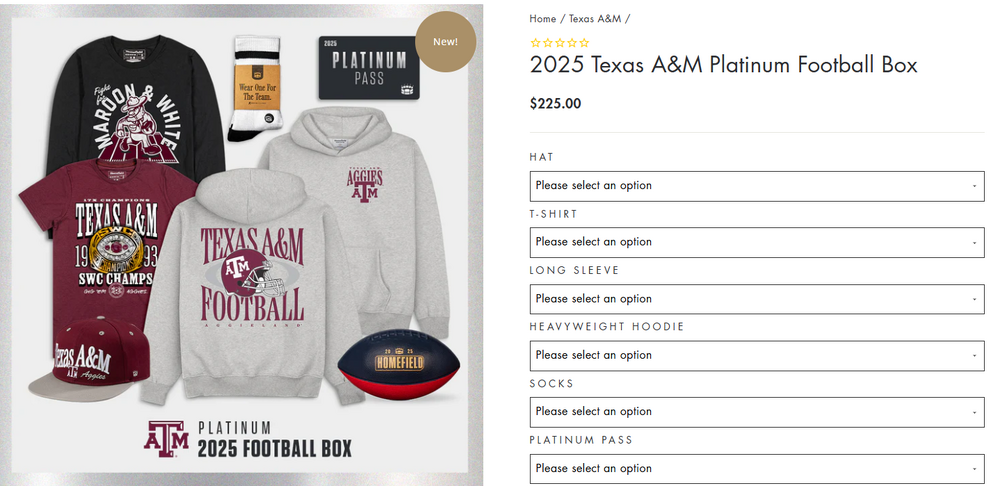The width and height of the screenshot is (1000, 486).
Task: Click the socks in product image
Action: (256, 90)
